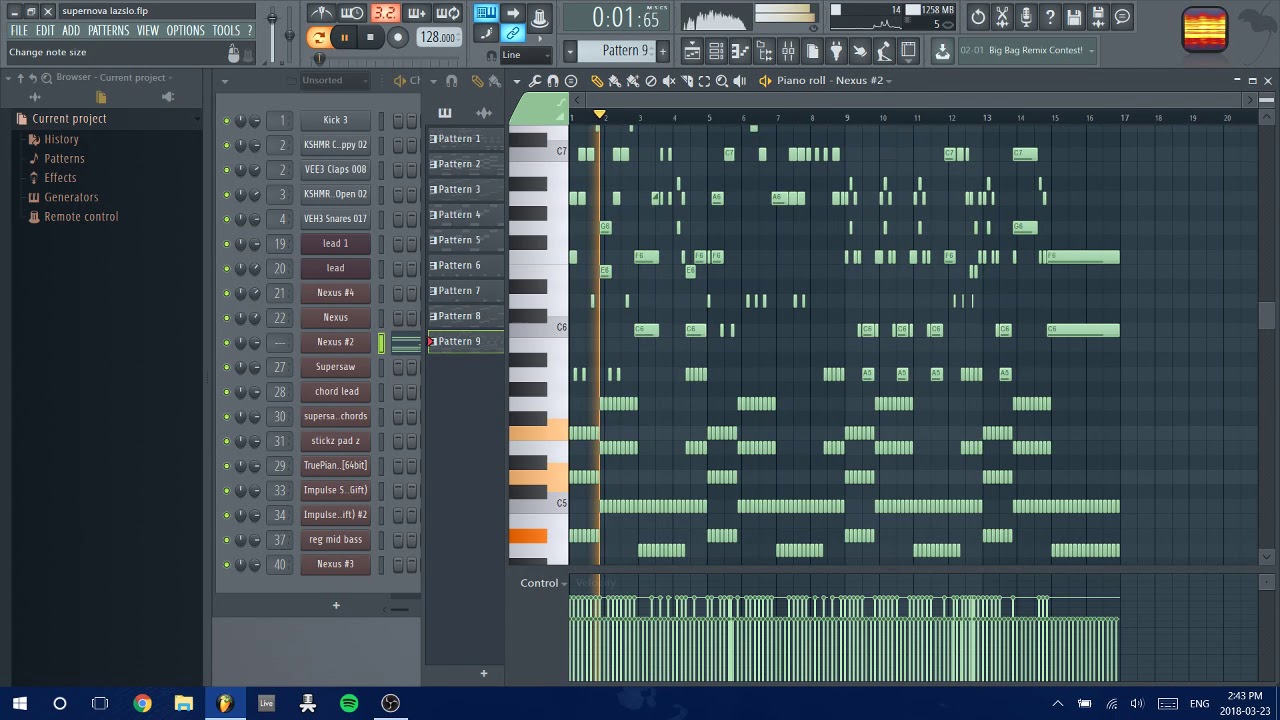
Task: Select the Zoom magnifier tool in piano roll
Action: coord(722,81)
